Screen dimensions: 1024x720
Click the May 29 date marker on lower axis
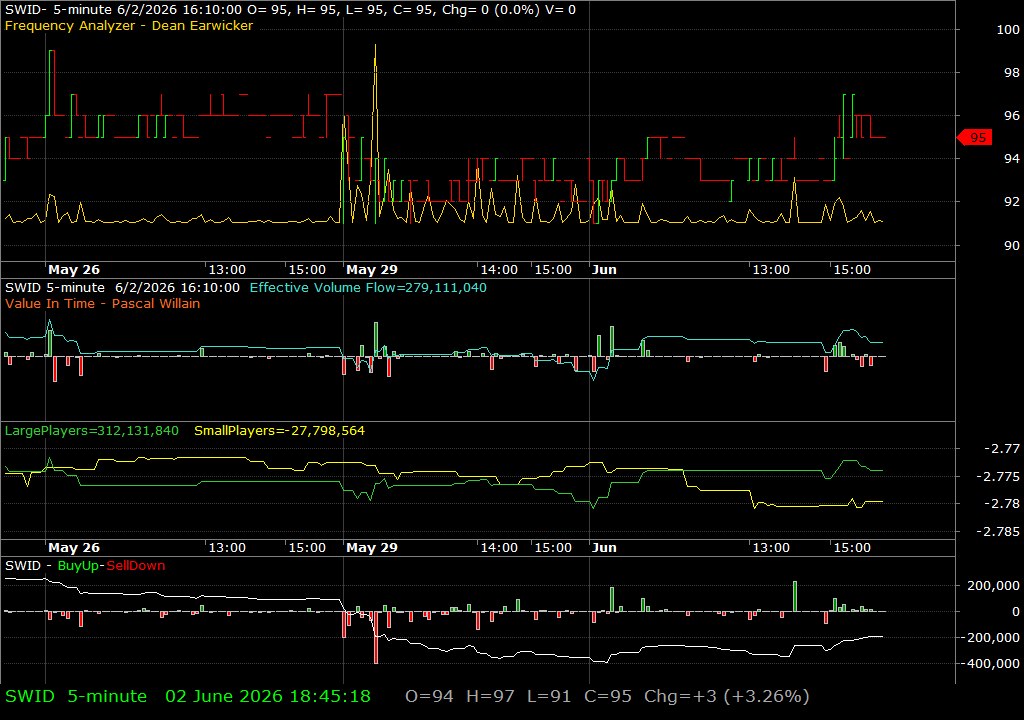[372, 548]
